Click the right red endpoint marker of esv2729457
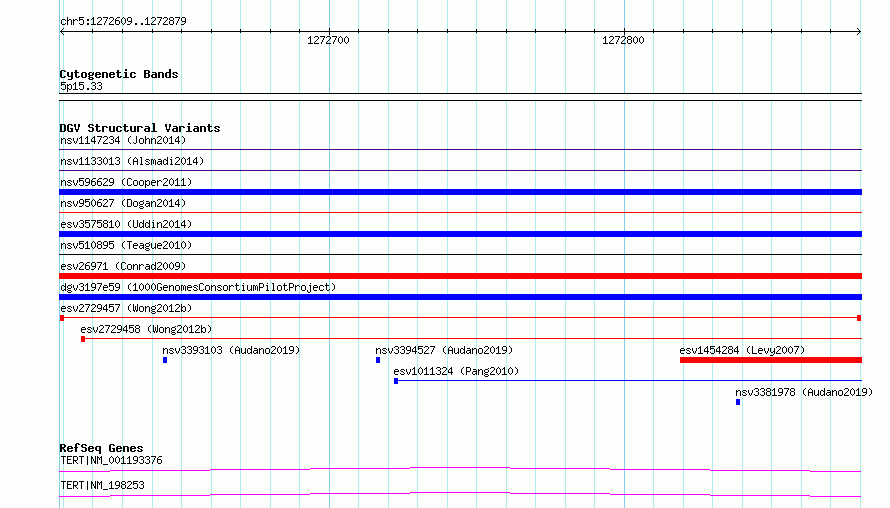 (x=859, y=318)
